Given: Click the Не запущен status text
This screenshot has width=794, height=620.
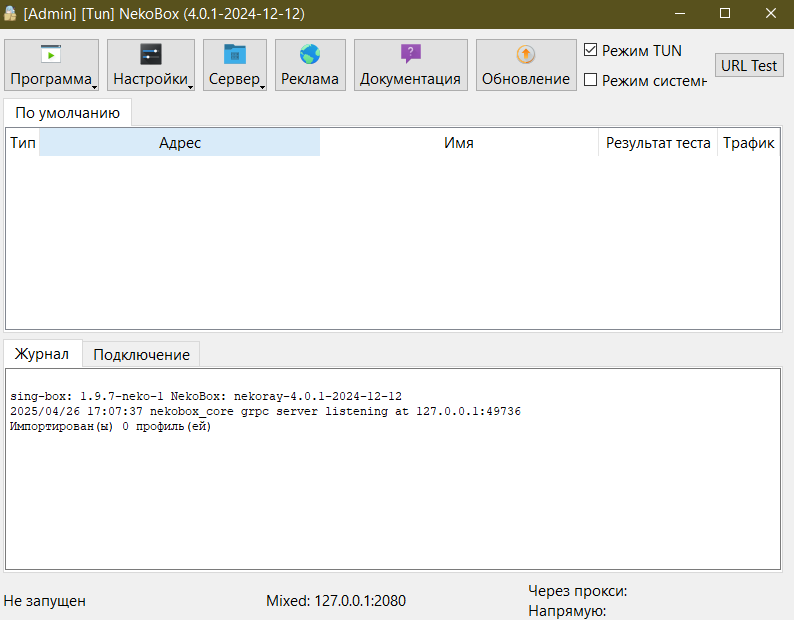Looking at the screenshot, I should (45, 601).
